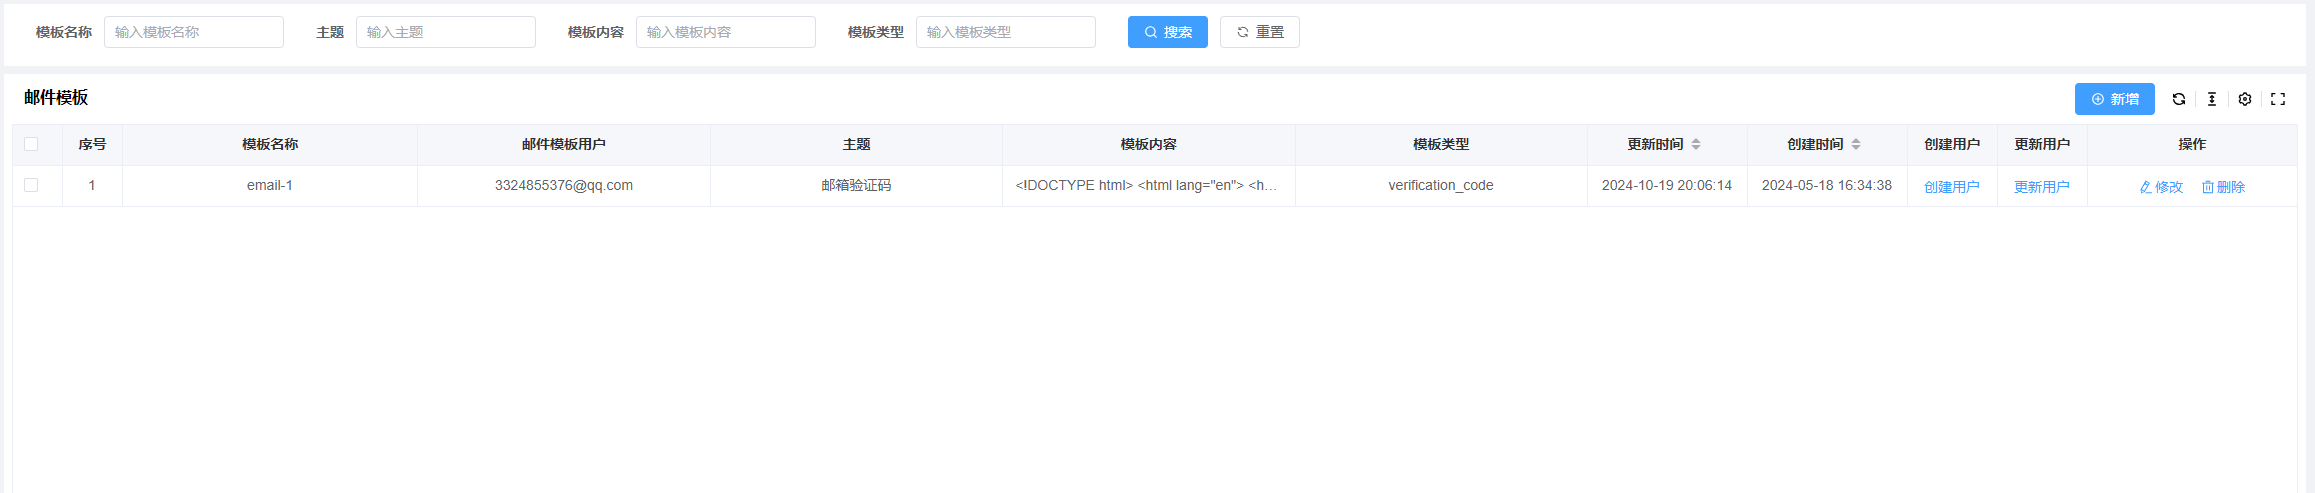
Task: Open the 创建用户 link in row
Action: pyautogui.click(x=1952, y=187)
